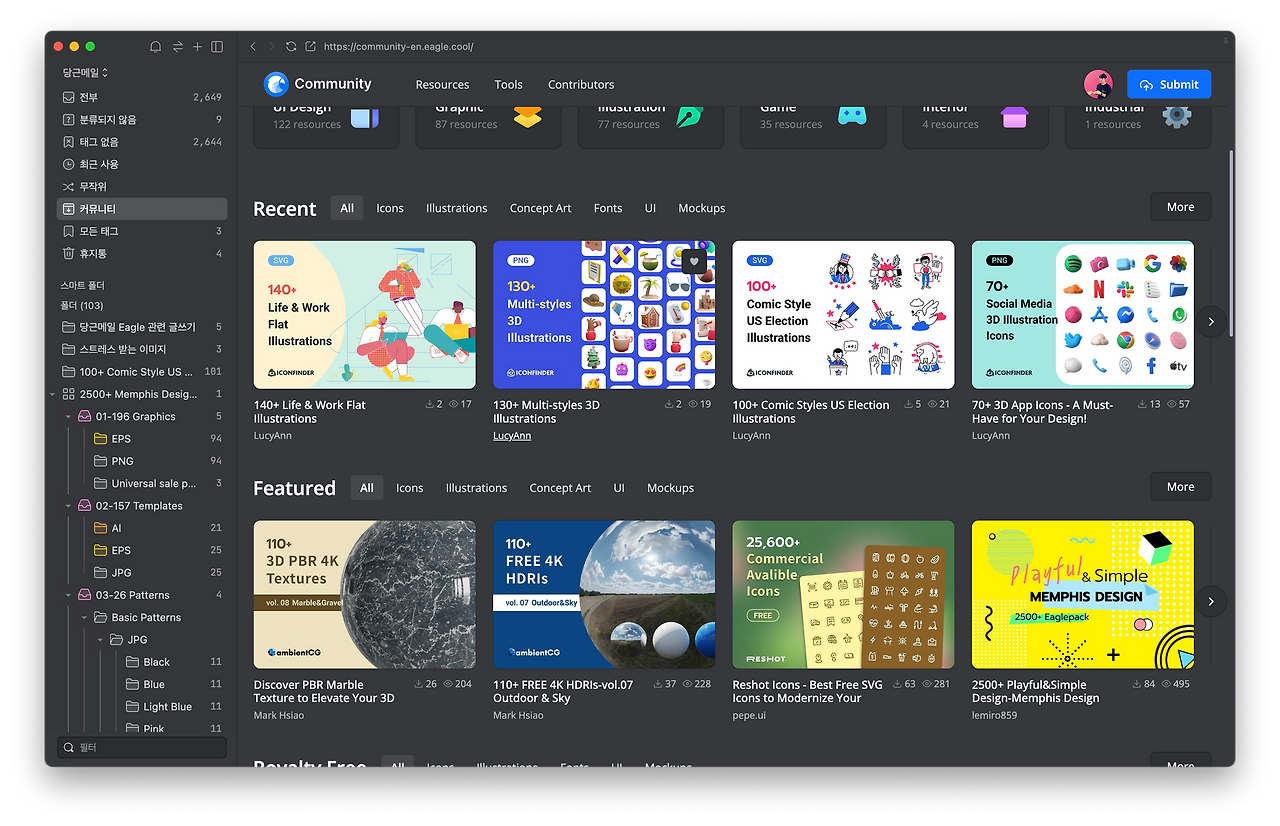
Task: Open the 25,600+ Commercial Available Icons thumbnail
Action: click(x=844, y=595)
